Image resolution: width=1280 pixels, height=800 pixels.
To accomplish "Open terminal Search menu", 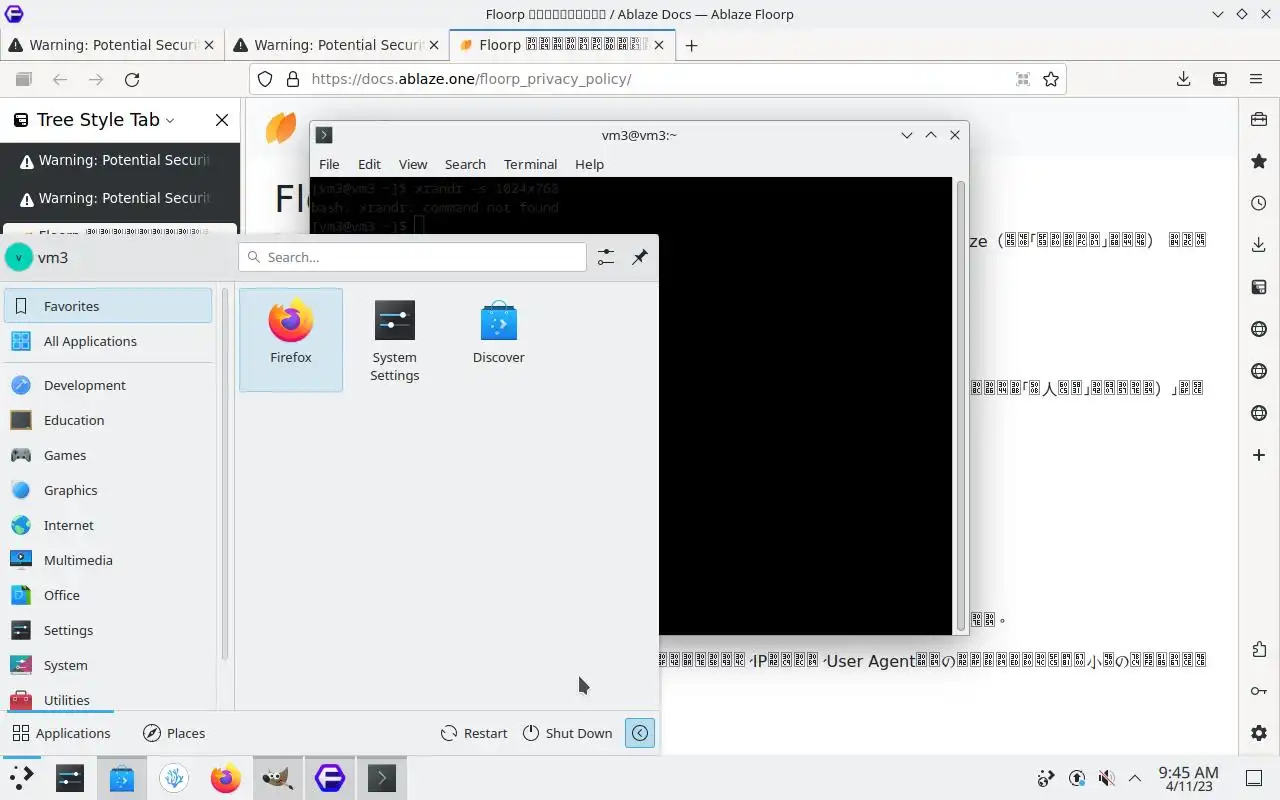I will click(465, 164).
